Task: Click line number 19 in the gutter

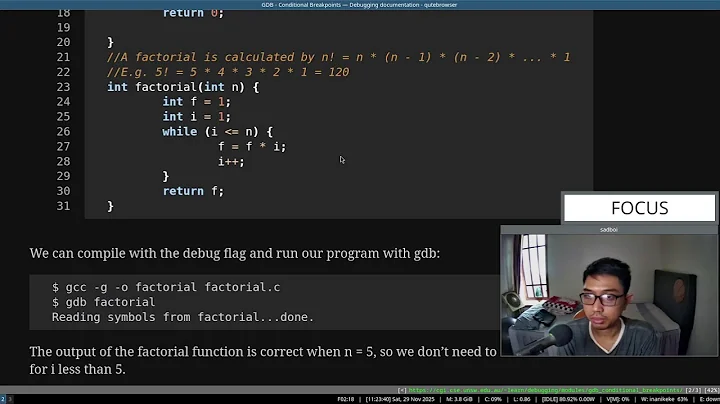Action: click(x=63, y=28)
